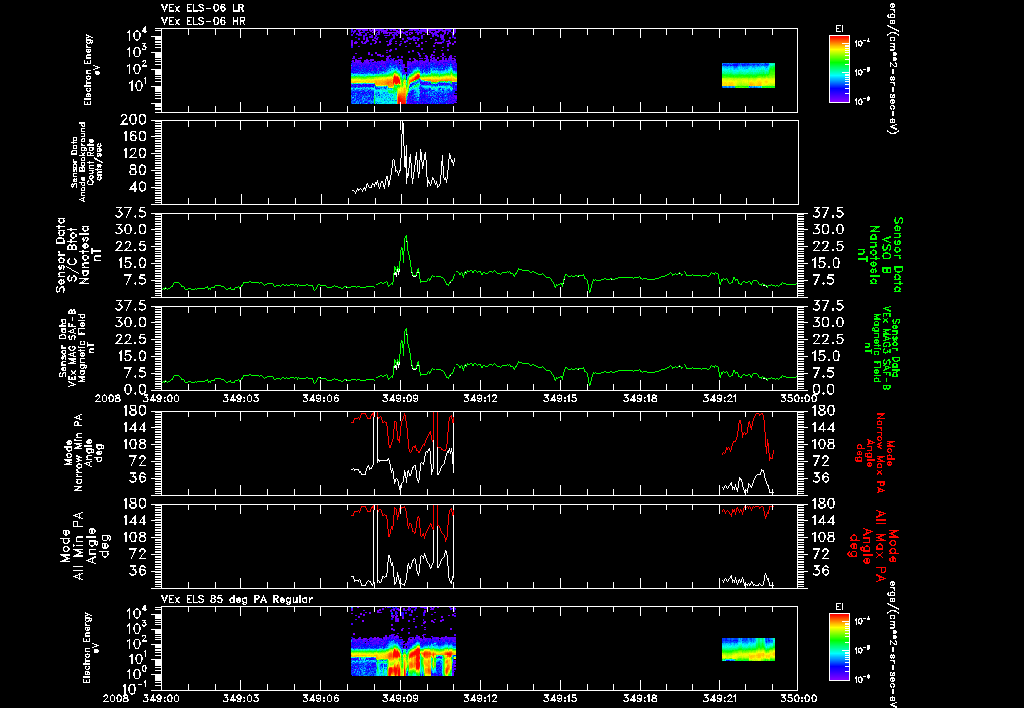Click the small spectrogram patch in the 85 deg PA panel
The height and width of the screenshot is (708, 1024).
point(748,649)
